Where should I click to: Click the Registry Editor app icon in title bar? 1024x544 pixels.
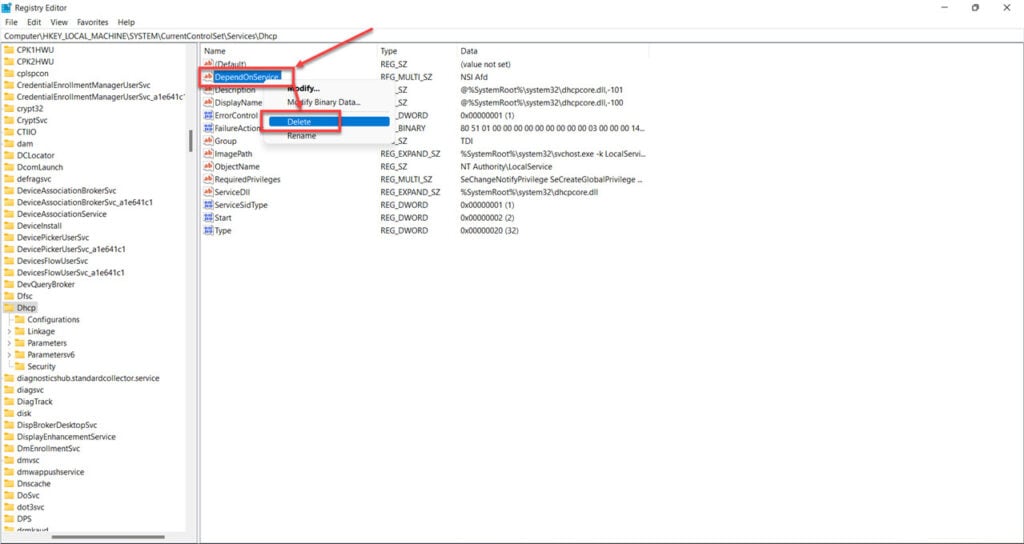(x=10, y=7)
